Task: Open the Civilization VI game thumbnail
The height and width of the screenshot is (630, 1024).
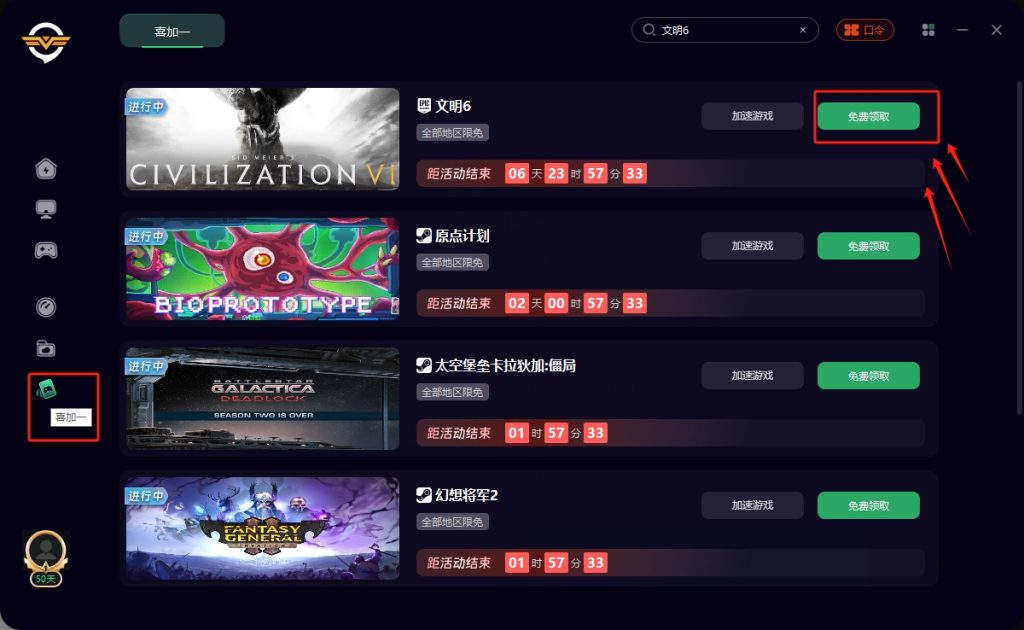Action: coord(262,139)
